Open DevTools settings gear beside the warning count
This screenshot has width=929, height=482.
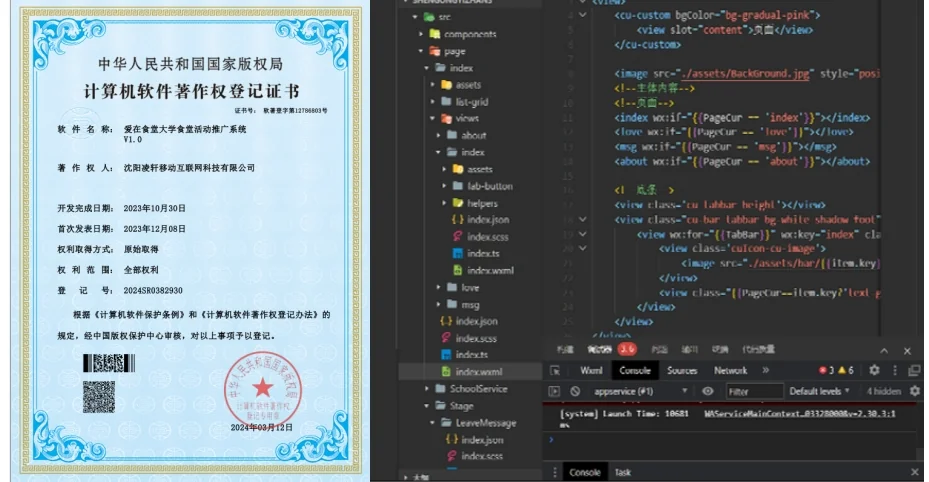click(x=874, y=370)
